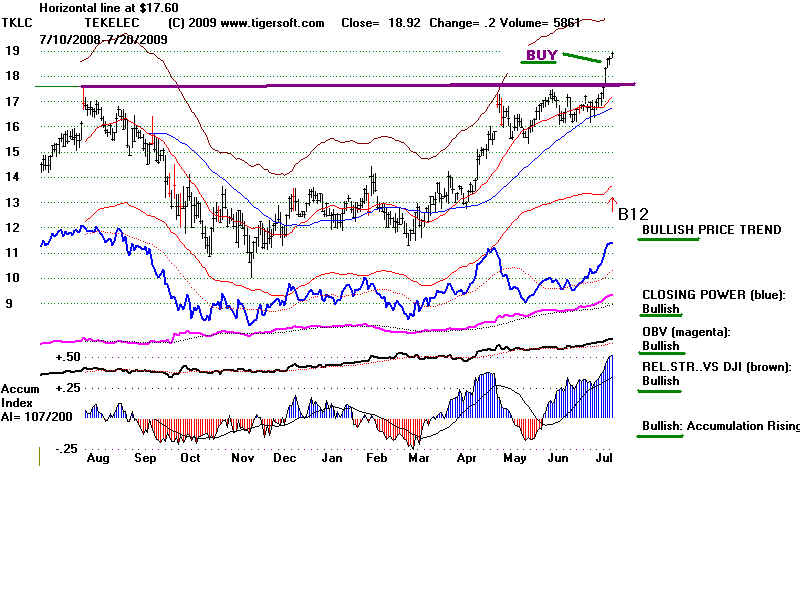
Task: Click the Aug month label
Action: 98,458
